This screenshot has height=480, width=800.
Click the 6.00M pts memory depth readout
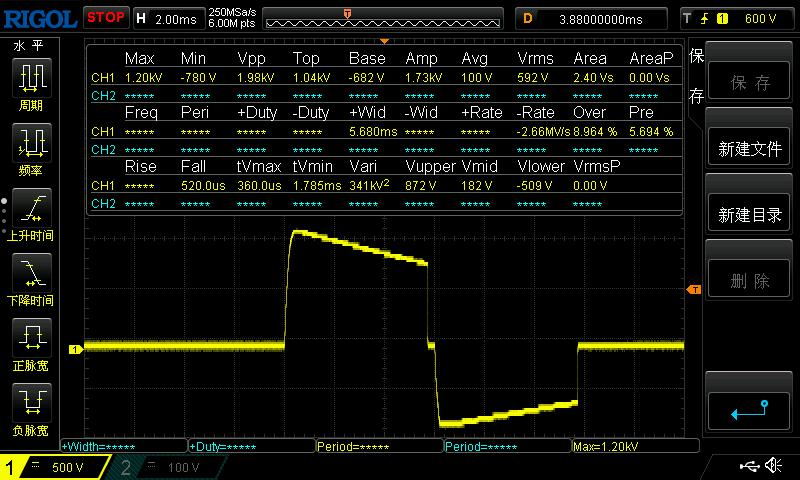coord(232,23)
